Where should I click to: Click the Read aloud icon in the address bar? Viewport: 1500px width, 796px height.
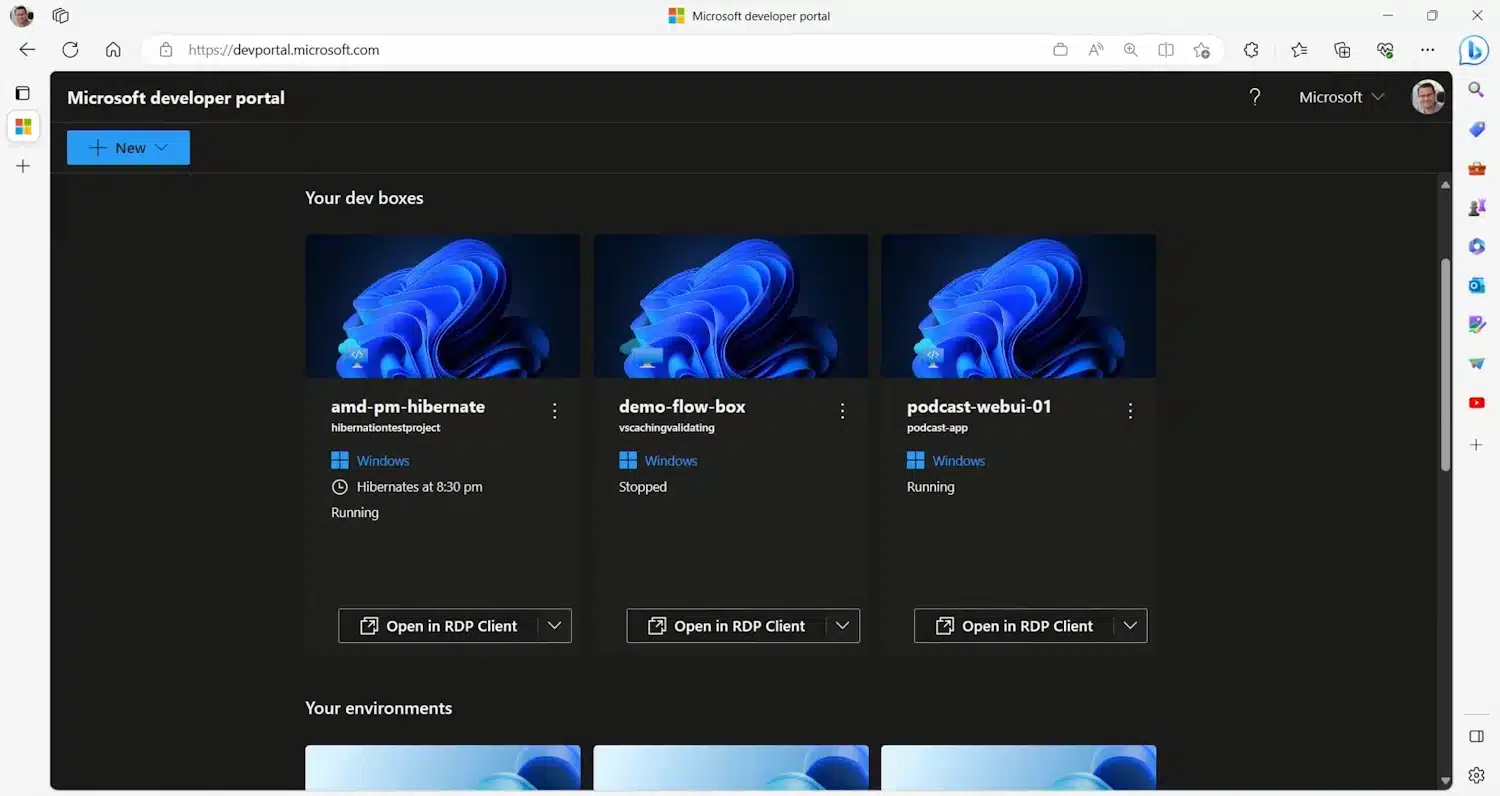pyautogui.click(x=1095, y=49)
